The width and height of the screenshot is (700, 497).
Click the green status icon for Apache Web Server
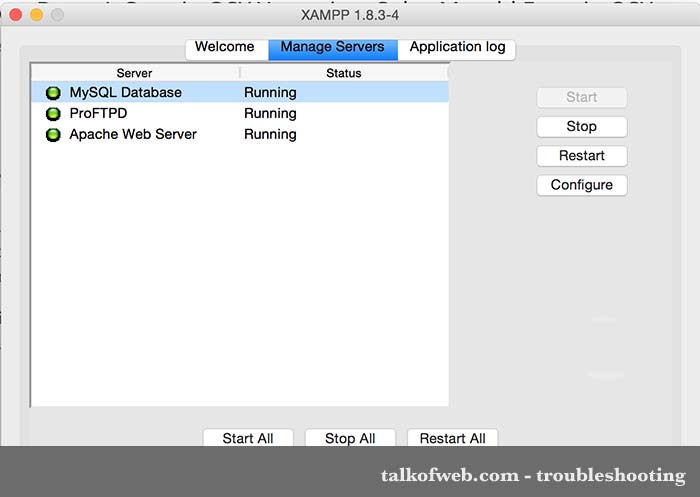click(x=53, y=134)
